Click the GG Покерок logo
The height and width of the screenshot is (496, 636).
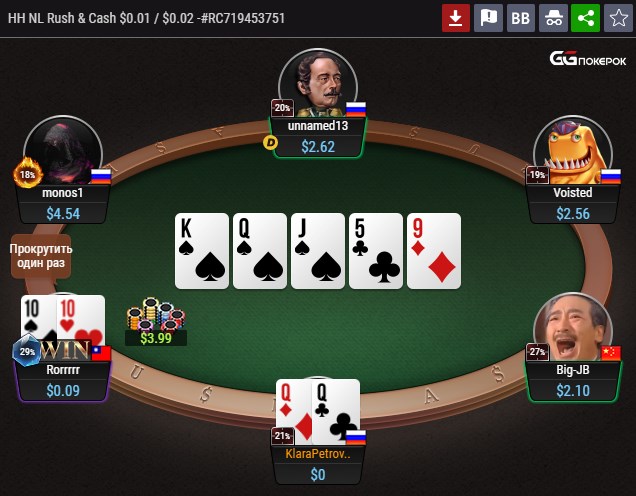[x=588, y=59]
